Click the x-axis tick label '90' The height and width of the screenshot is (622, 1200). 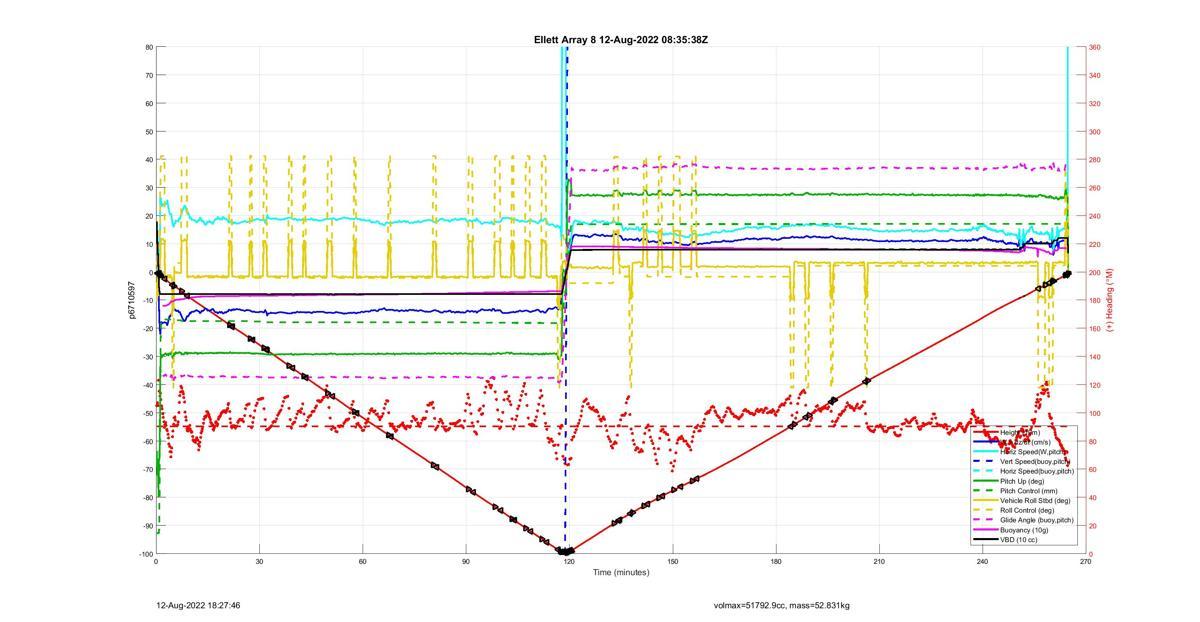pyautogui.click(x=465, y=562)
